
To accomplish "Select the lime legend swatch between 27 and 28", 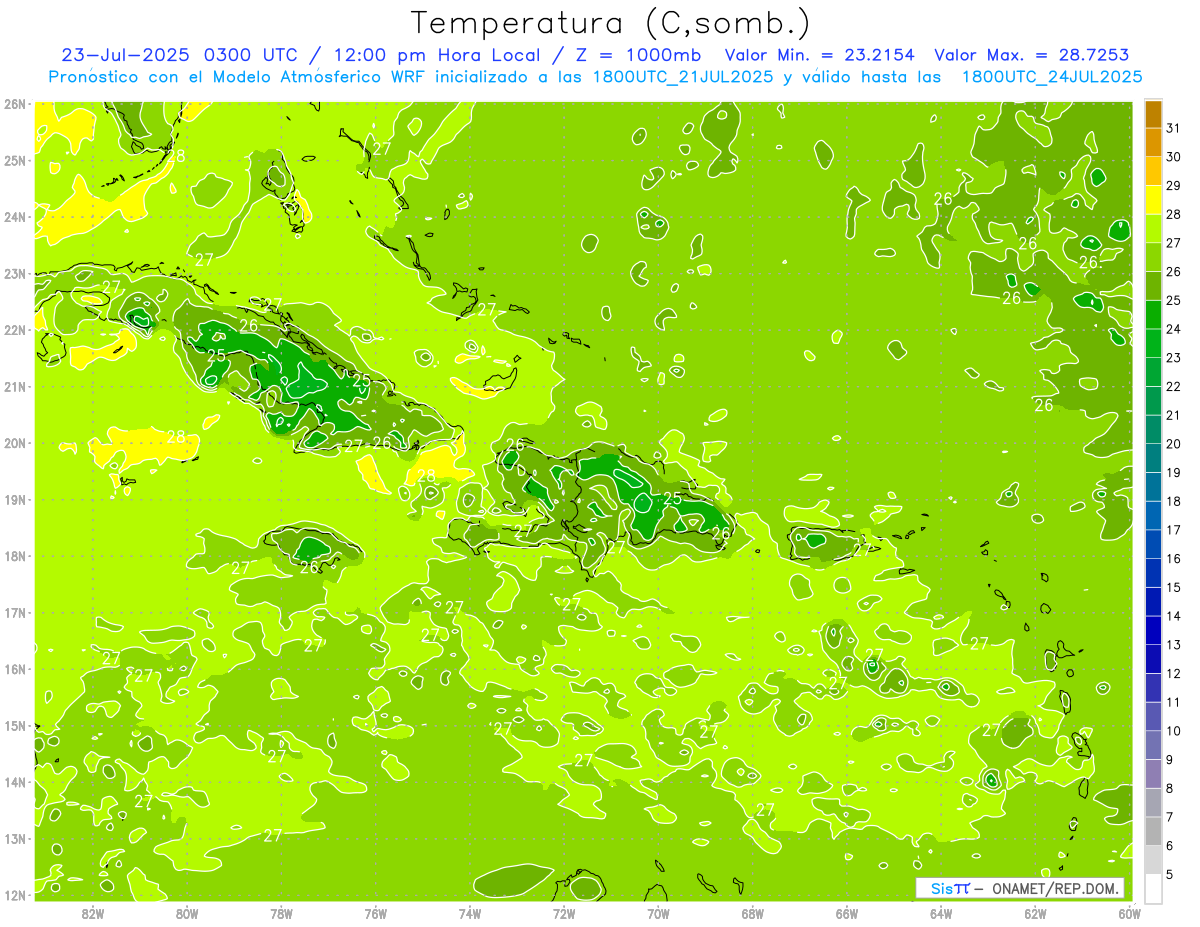I will point(1153,229).
